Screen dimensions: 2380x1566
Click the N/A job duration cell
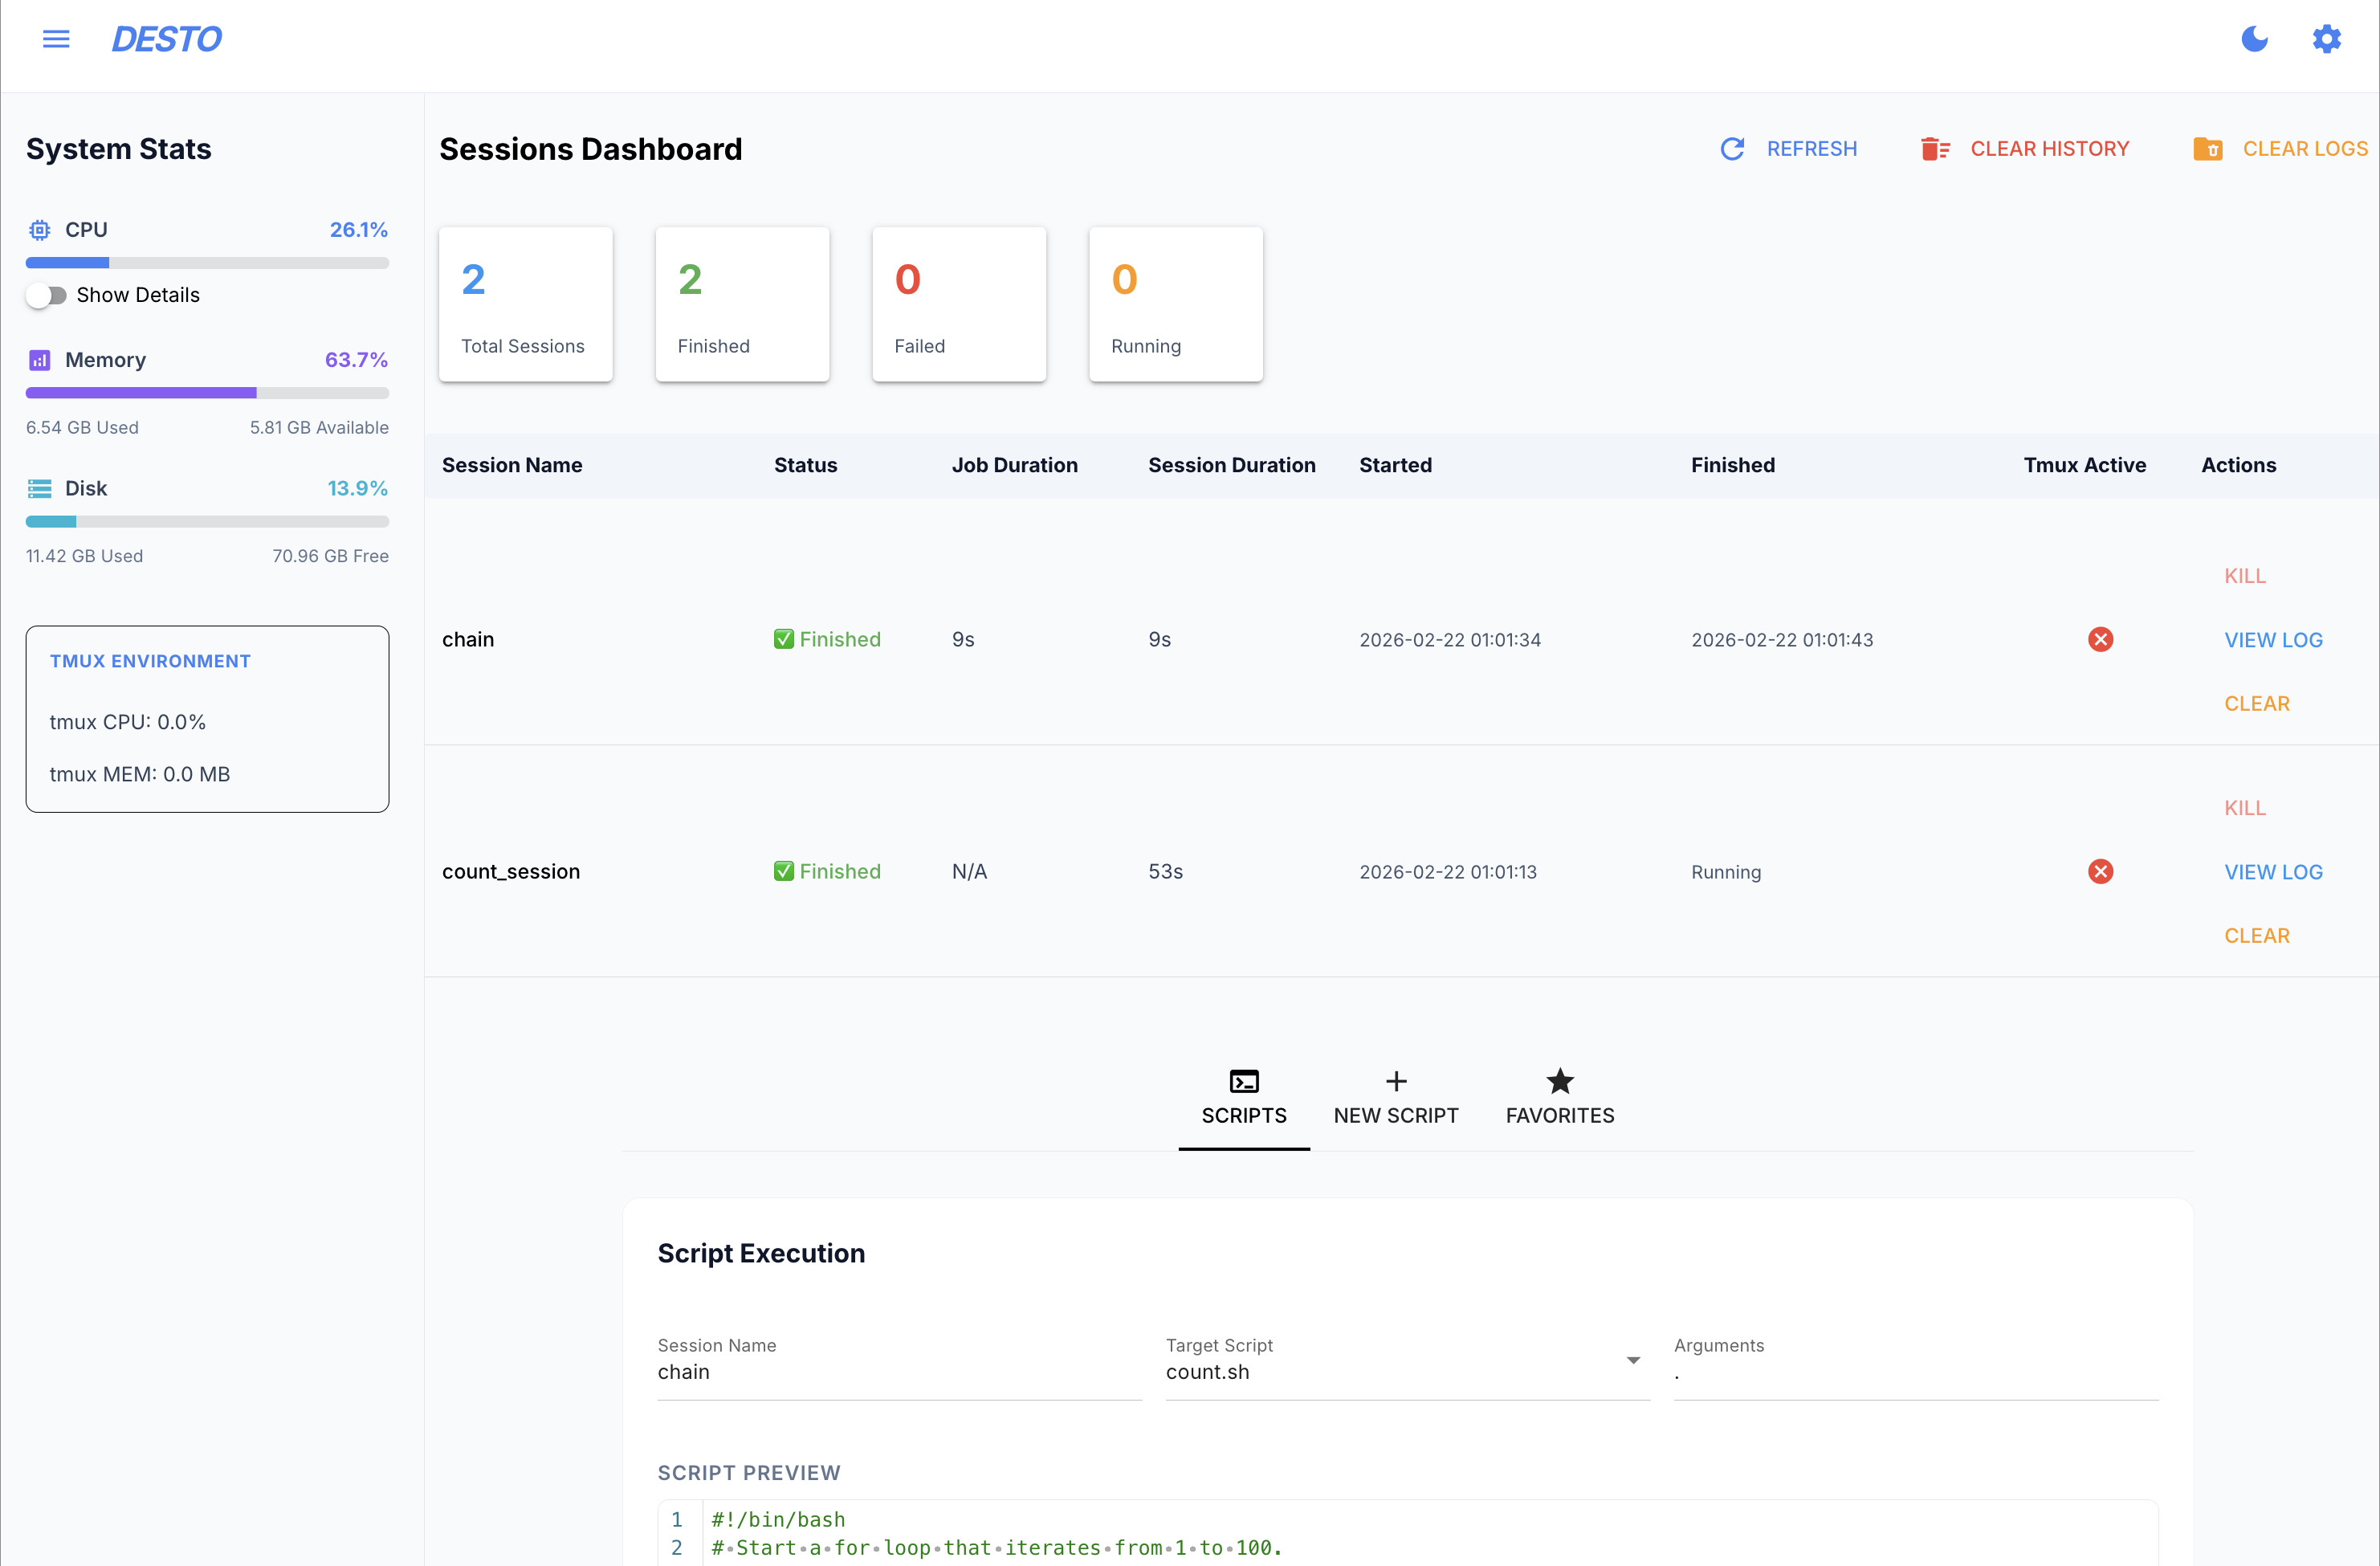point(968,871)
